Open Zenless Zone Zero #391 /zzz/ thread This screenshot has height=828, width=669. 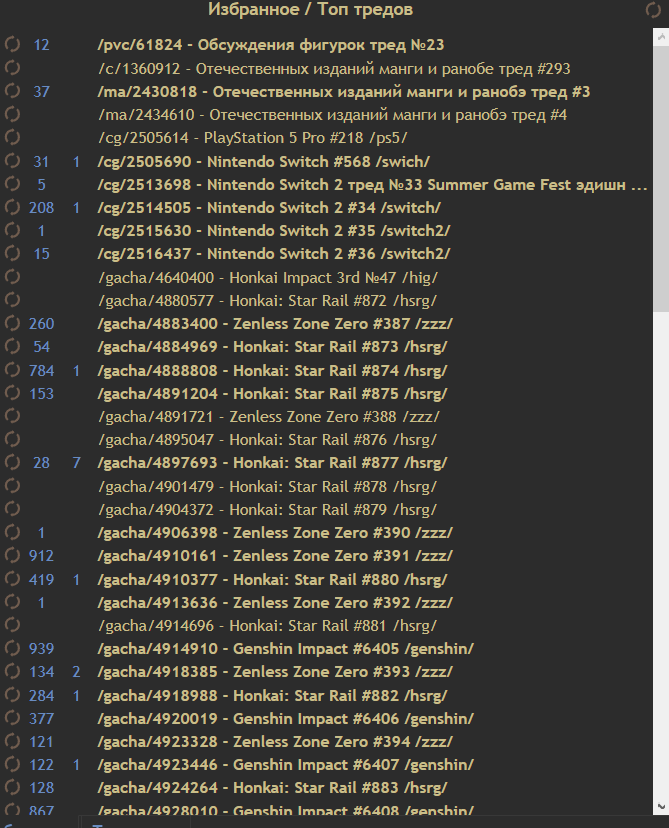click(x=275, y=556)
